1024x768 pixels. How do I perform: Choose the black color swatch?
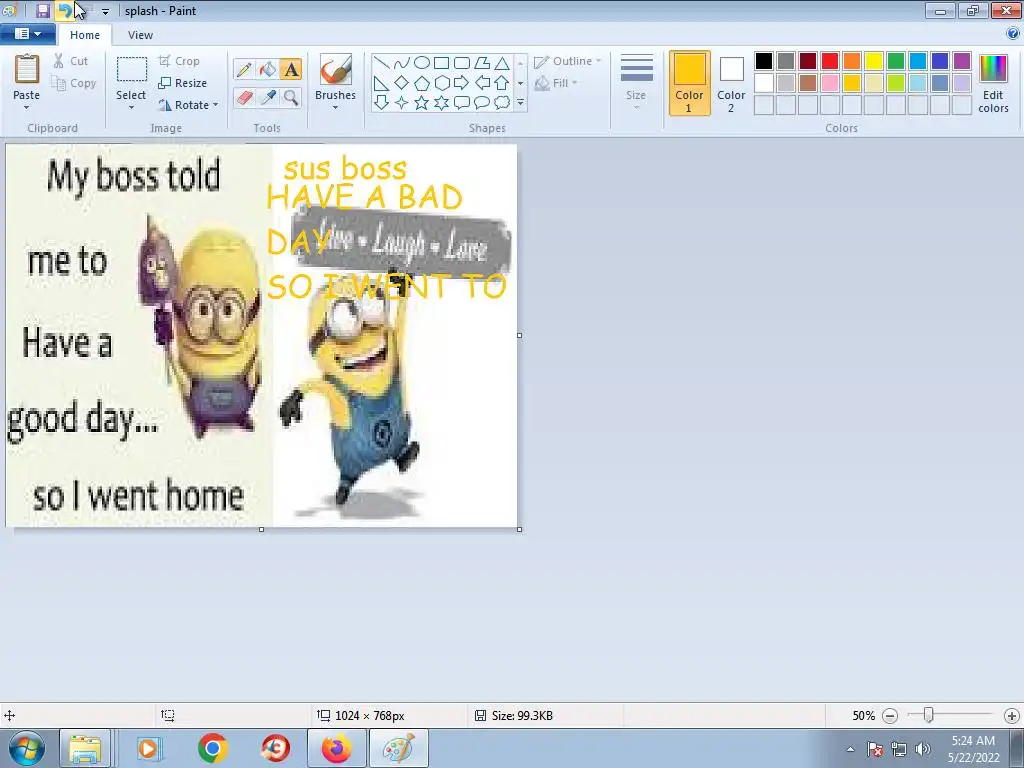[764, 61]
